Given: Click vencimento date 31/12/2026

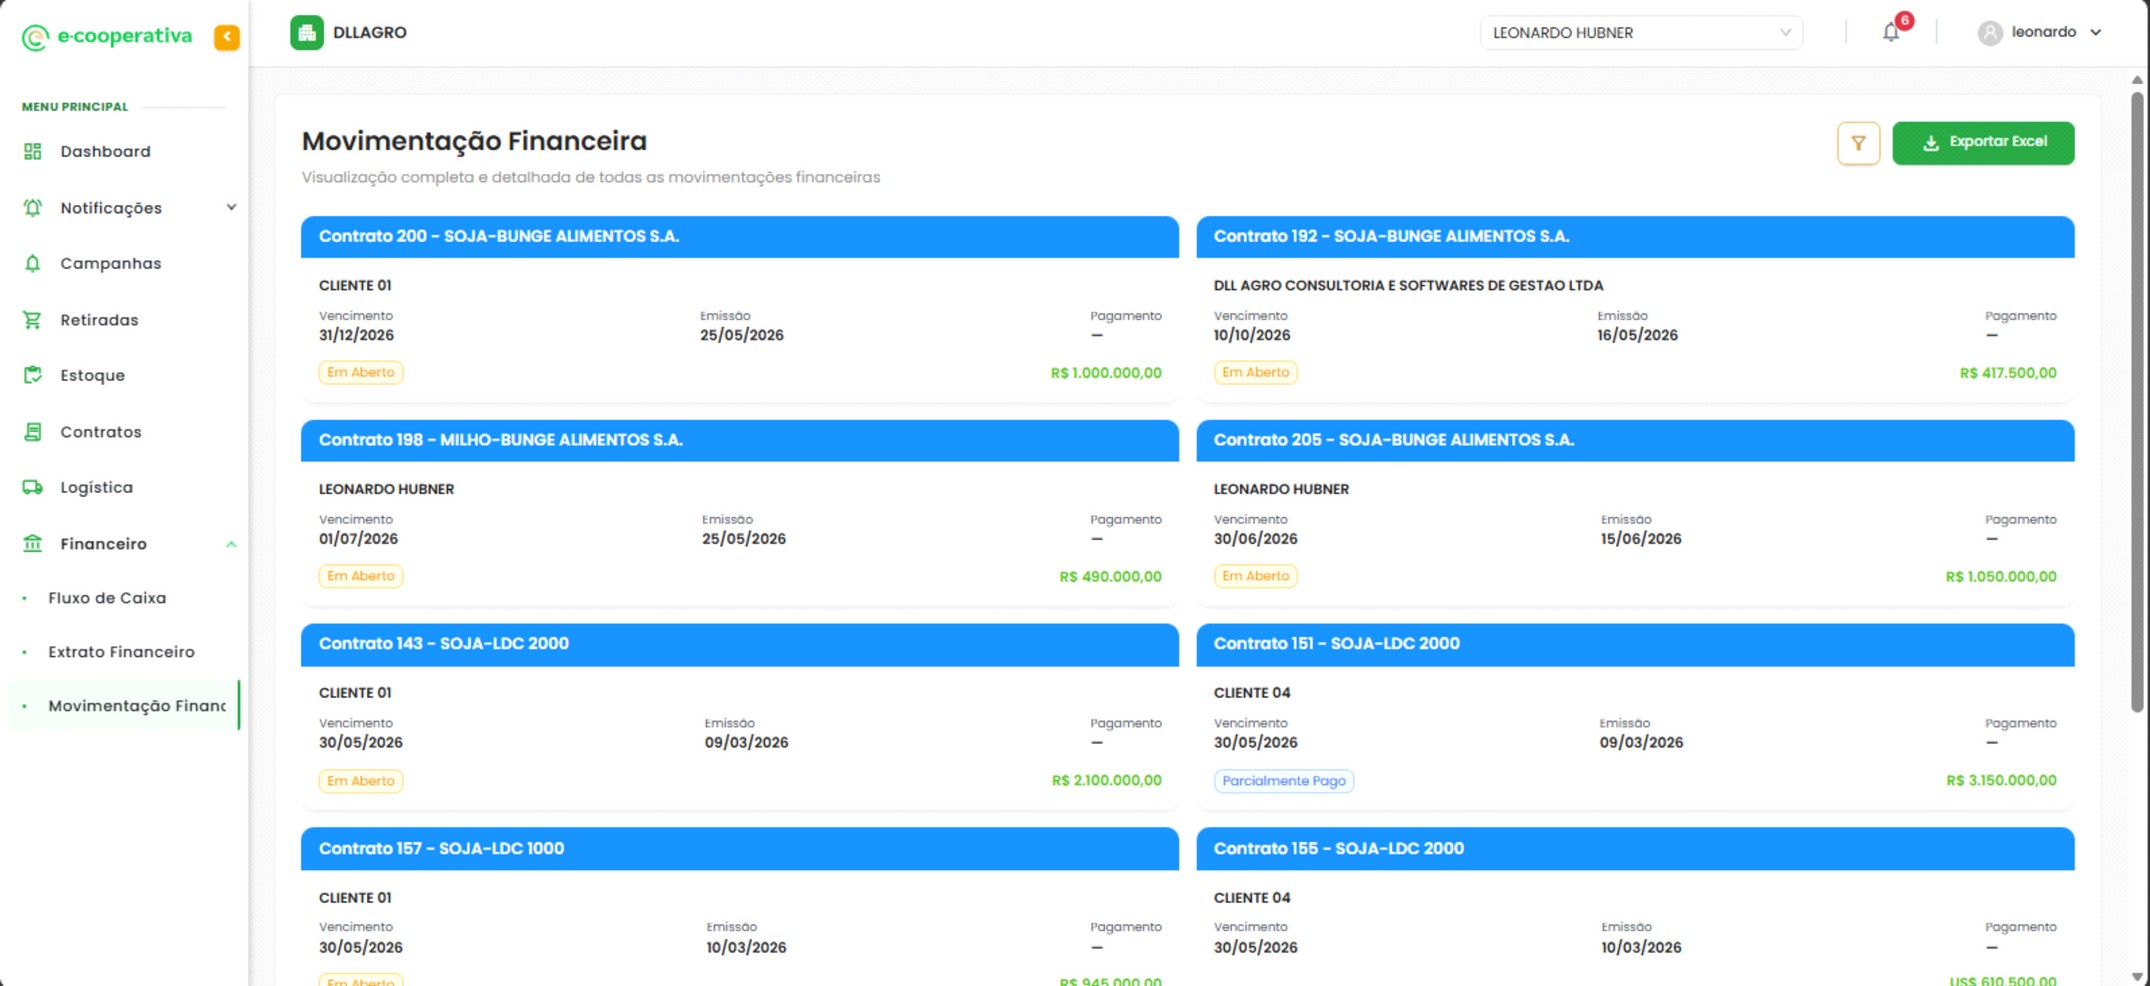Looking at the screenshot, I should coord(357,336).
